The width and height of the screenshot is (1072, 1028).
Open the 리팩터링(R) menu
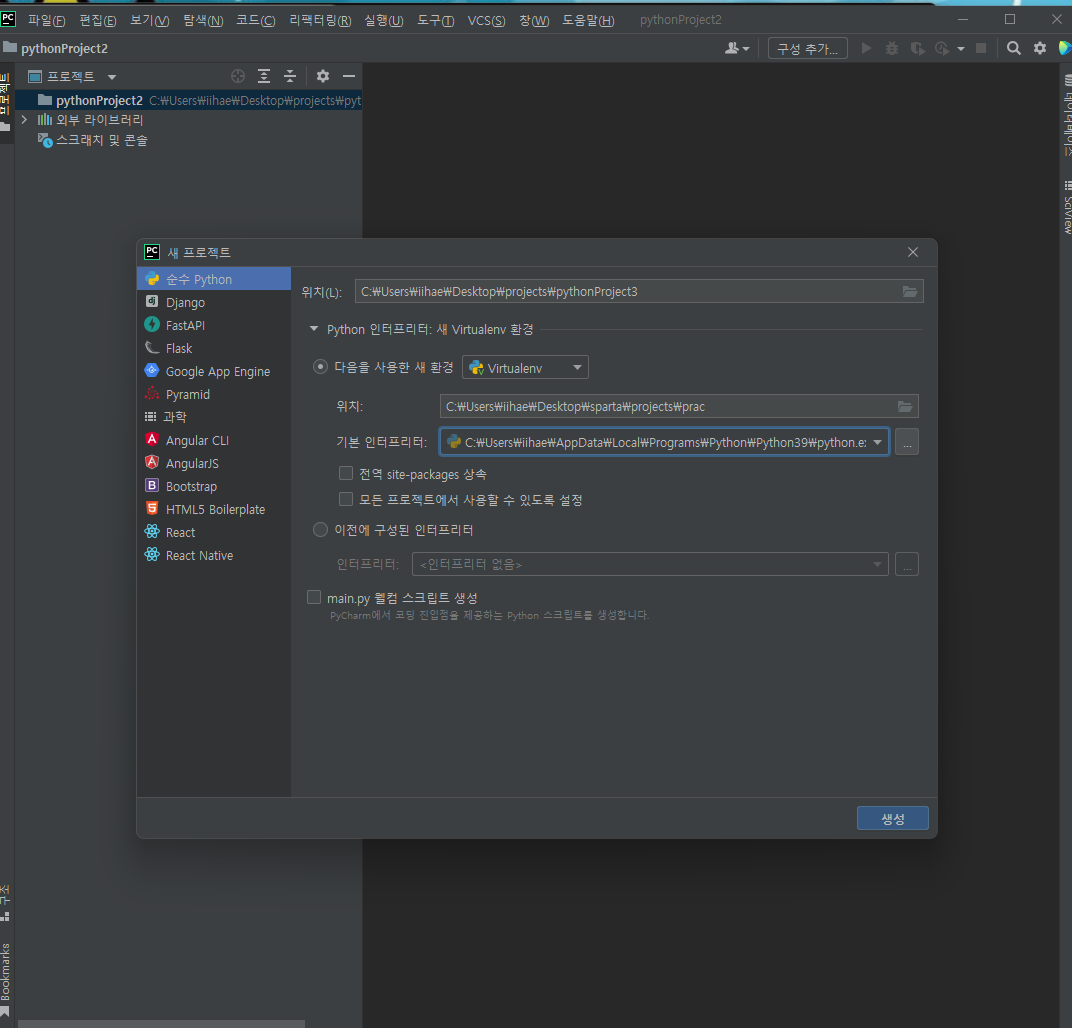coord(320,21)
